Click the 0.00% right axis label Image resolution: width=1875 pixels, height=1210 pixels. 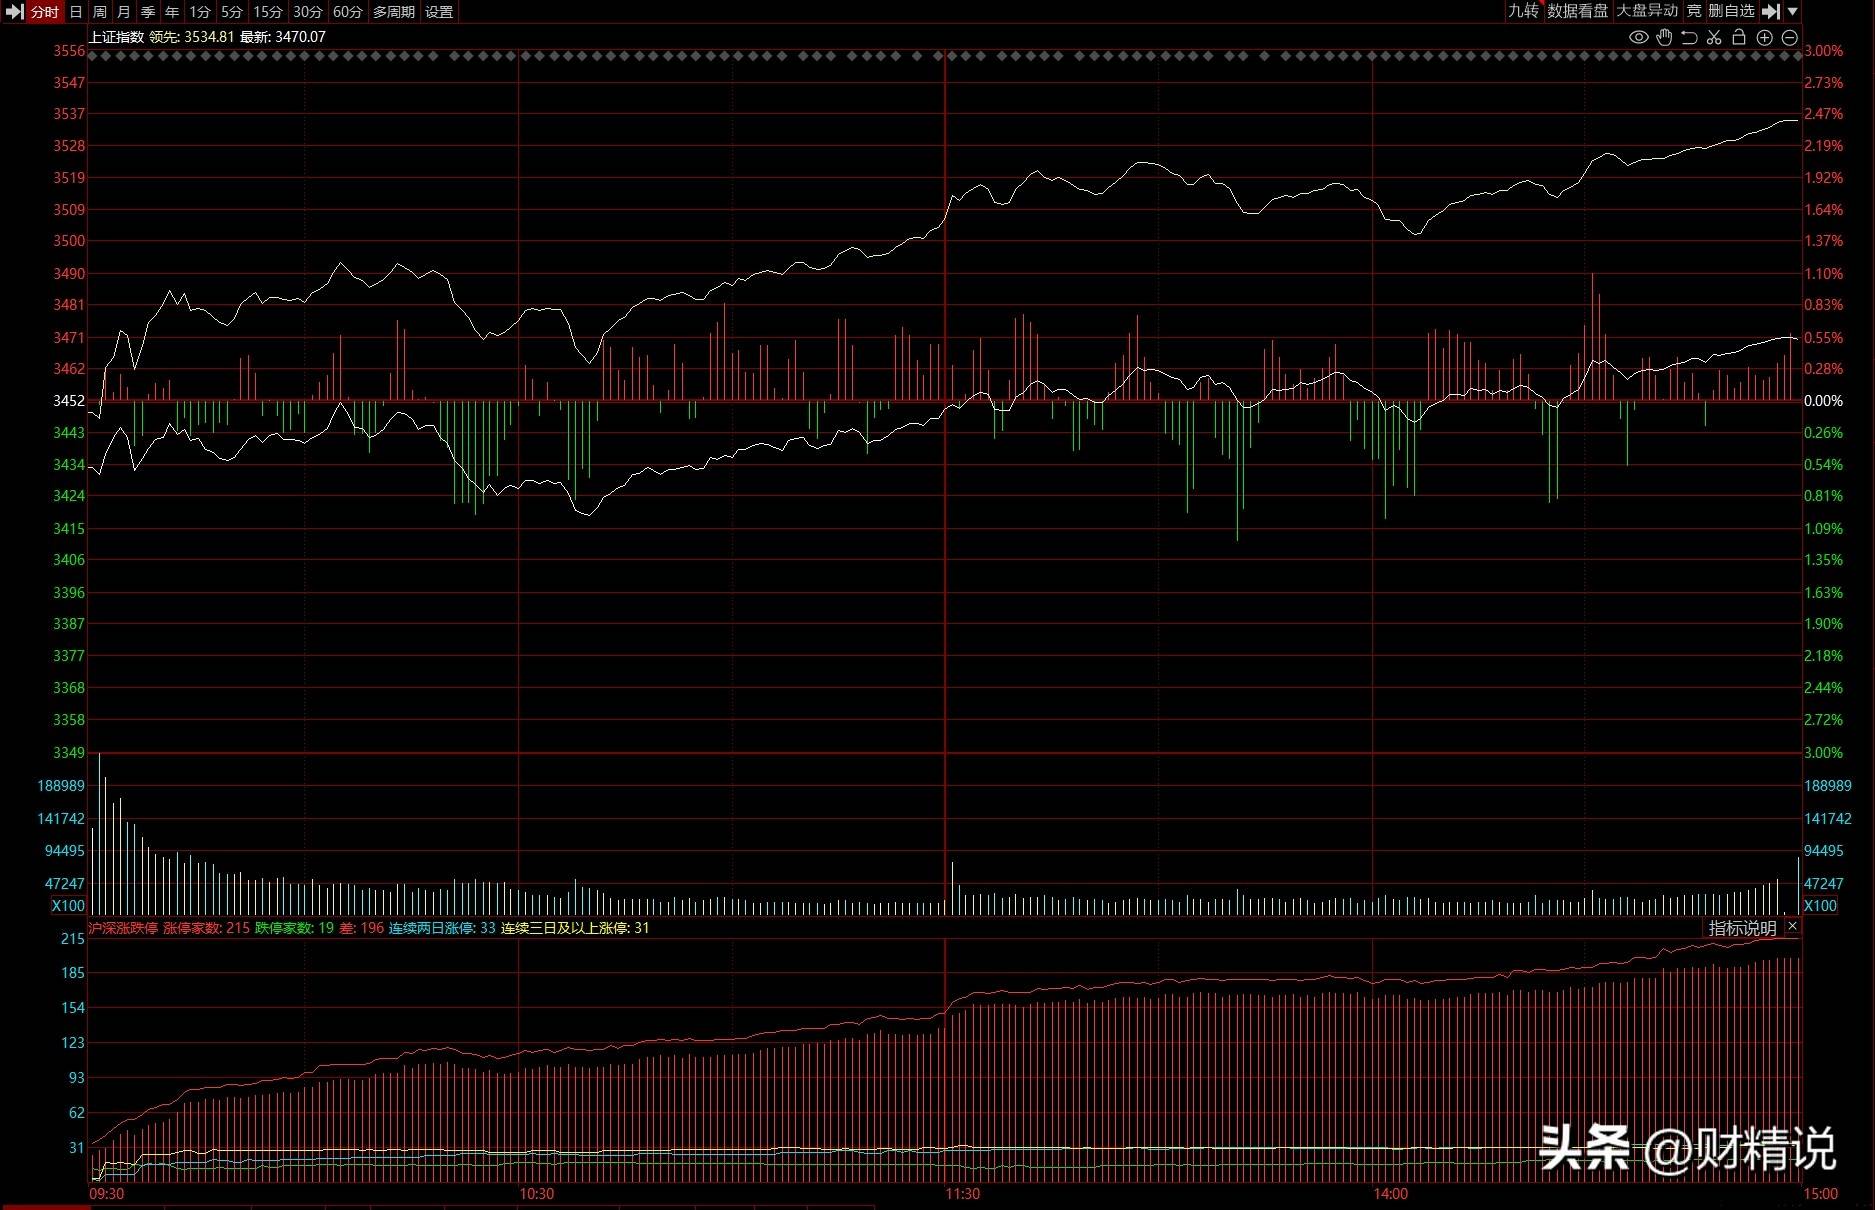coord(1823,401)
